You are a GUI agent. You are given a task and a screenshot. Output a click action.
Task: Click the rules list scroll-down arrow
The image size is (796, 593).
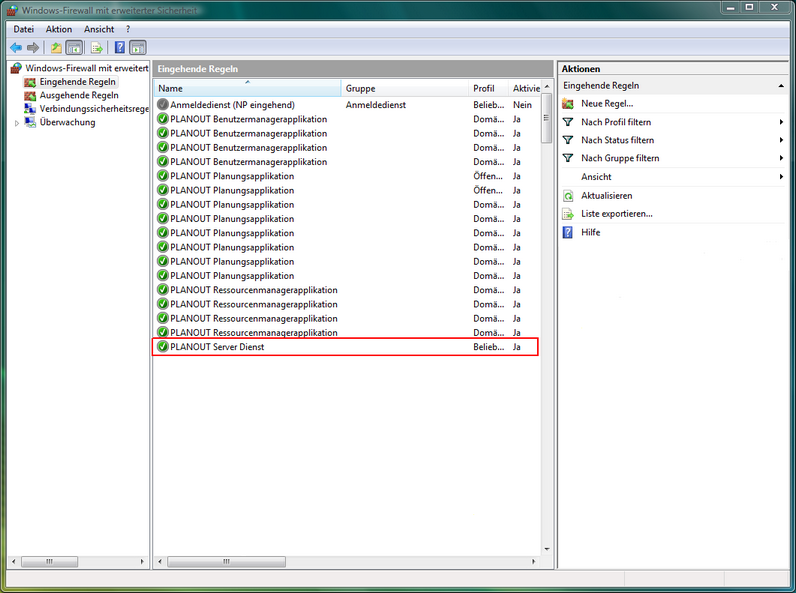pos(547,549)
